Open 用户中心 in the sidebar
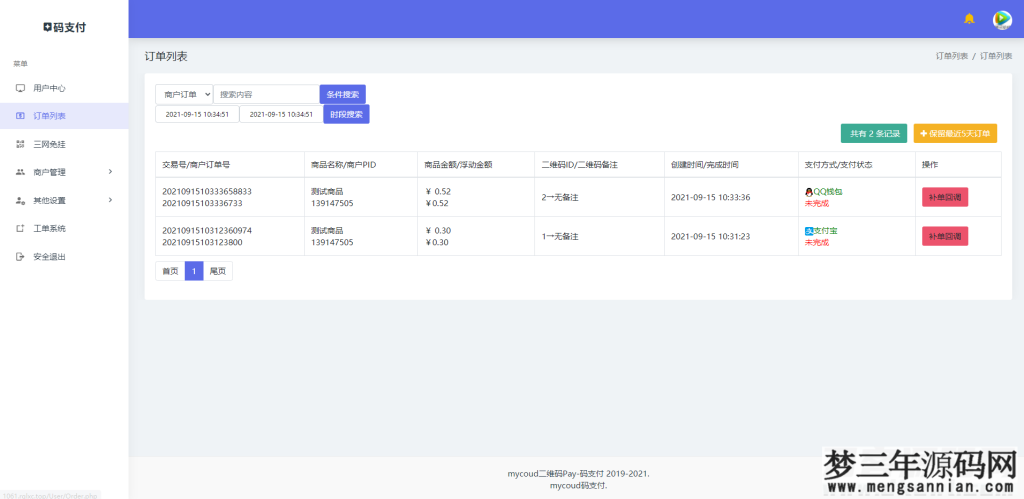 tap(64, 88)
